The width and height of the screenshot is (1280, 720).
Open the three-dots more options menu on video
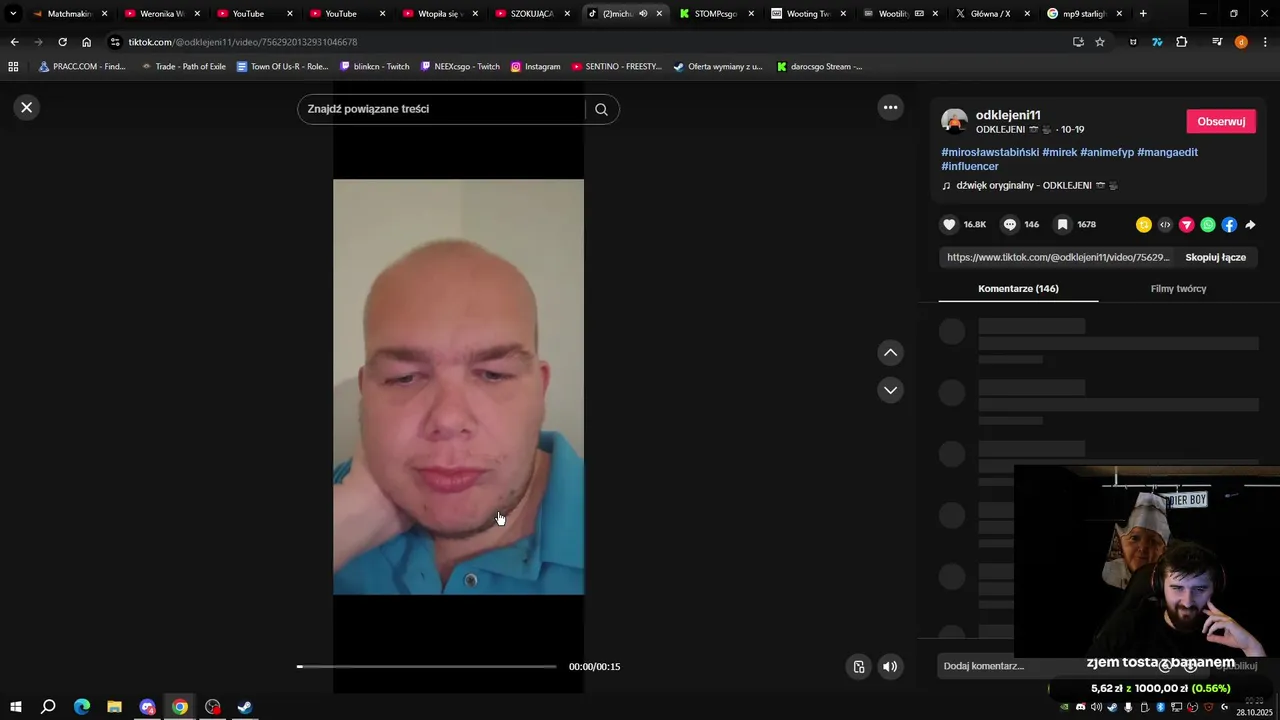890,107
